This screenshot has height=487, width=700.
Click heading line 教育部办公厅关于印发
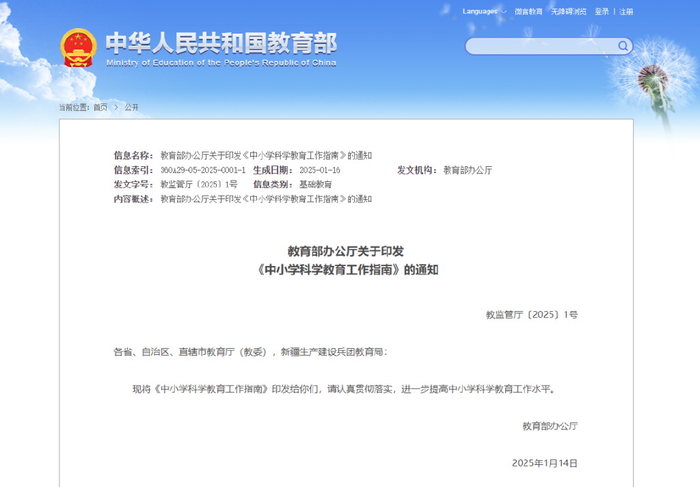(x=346, y=251)
